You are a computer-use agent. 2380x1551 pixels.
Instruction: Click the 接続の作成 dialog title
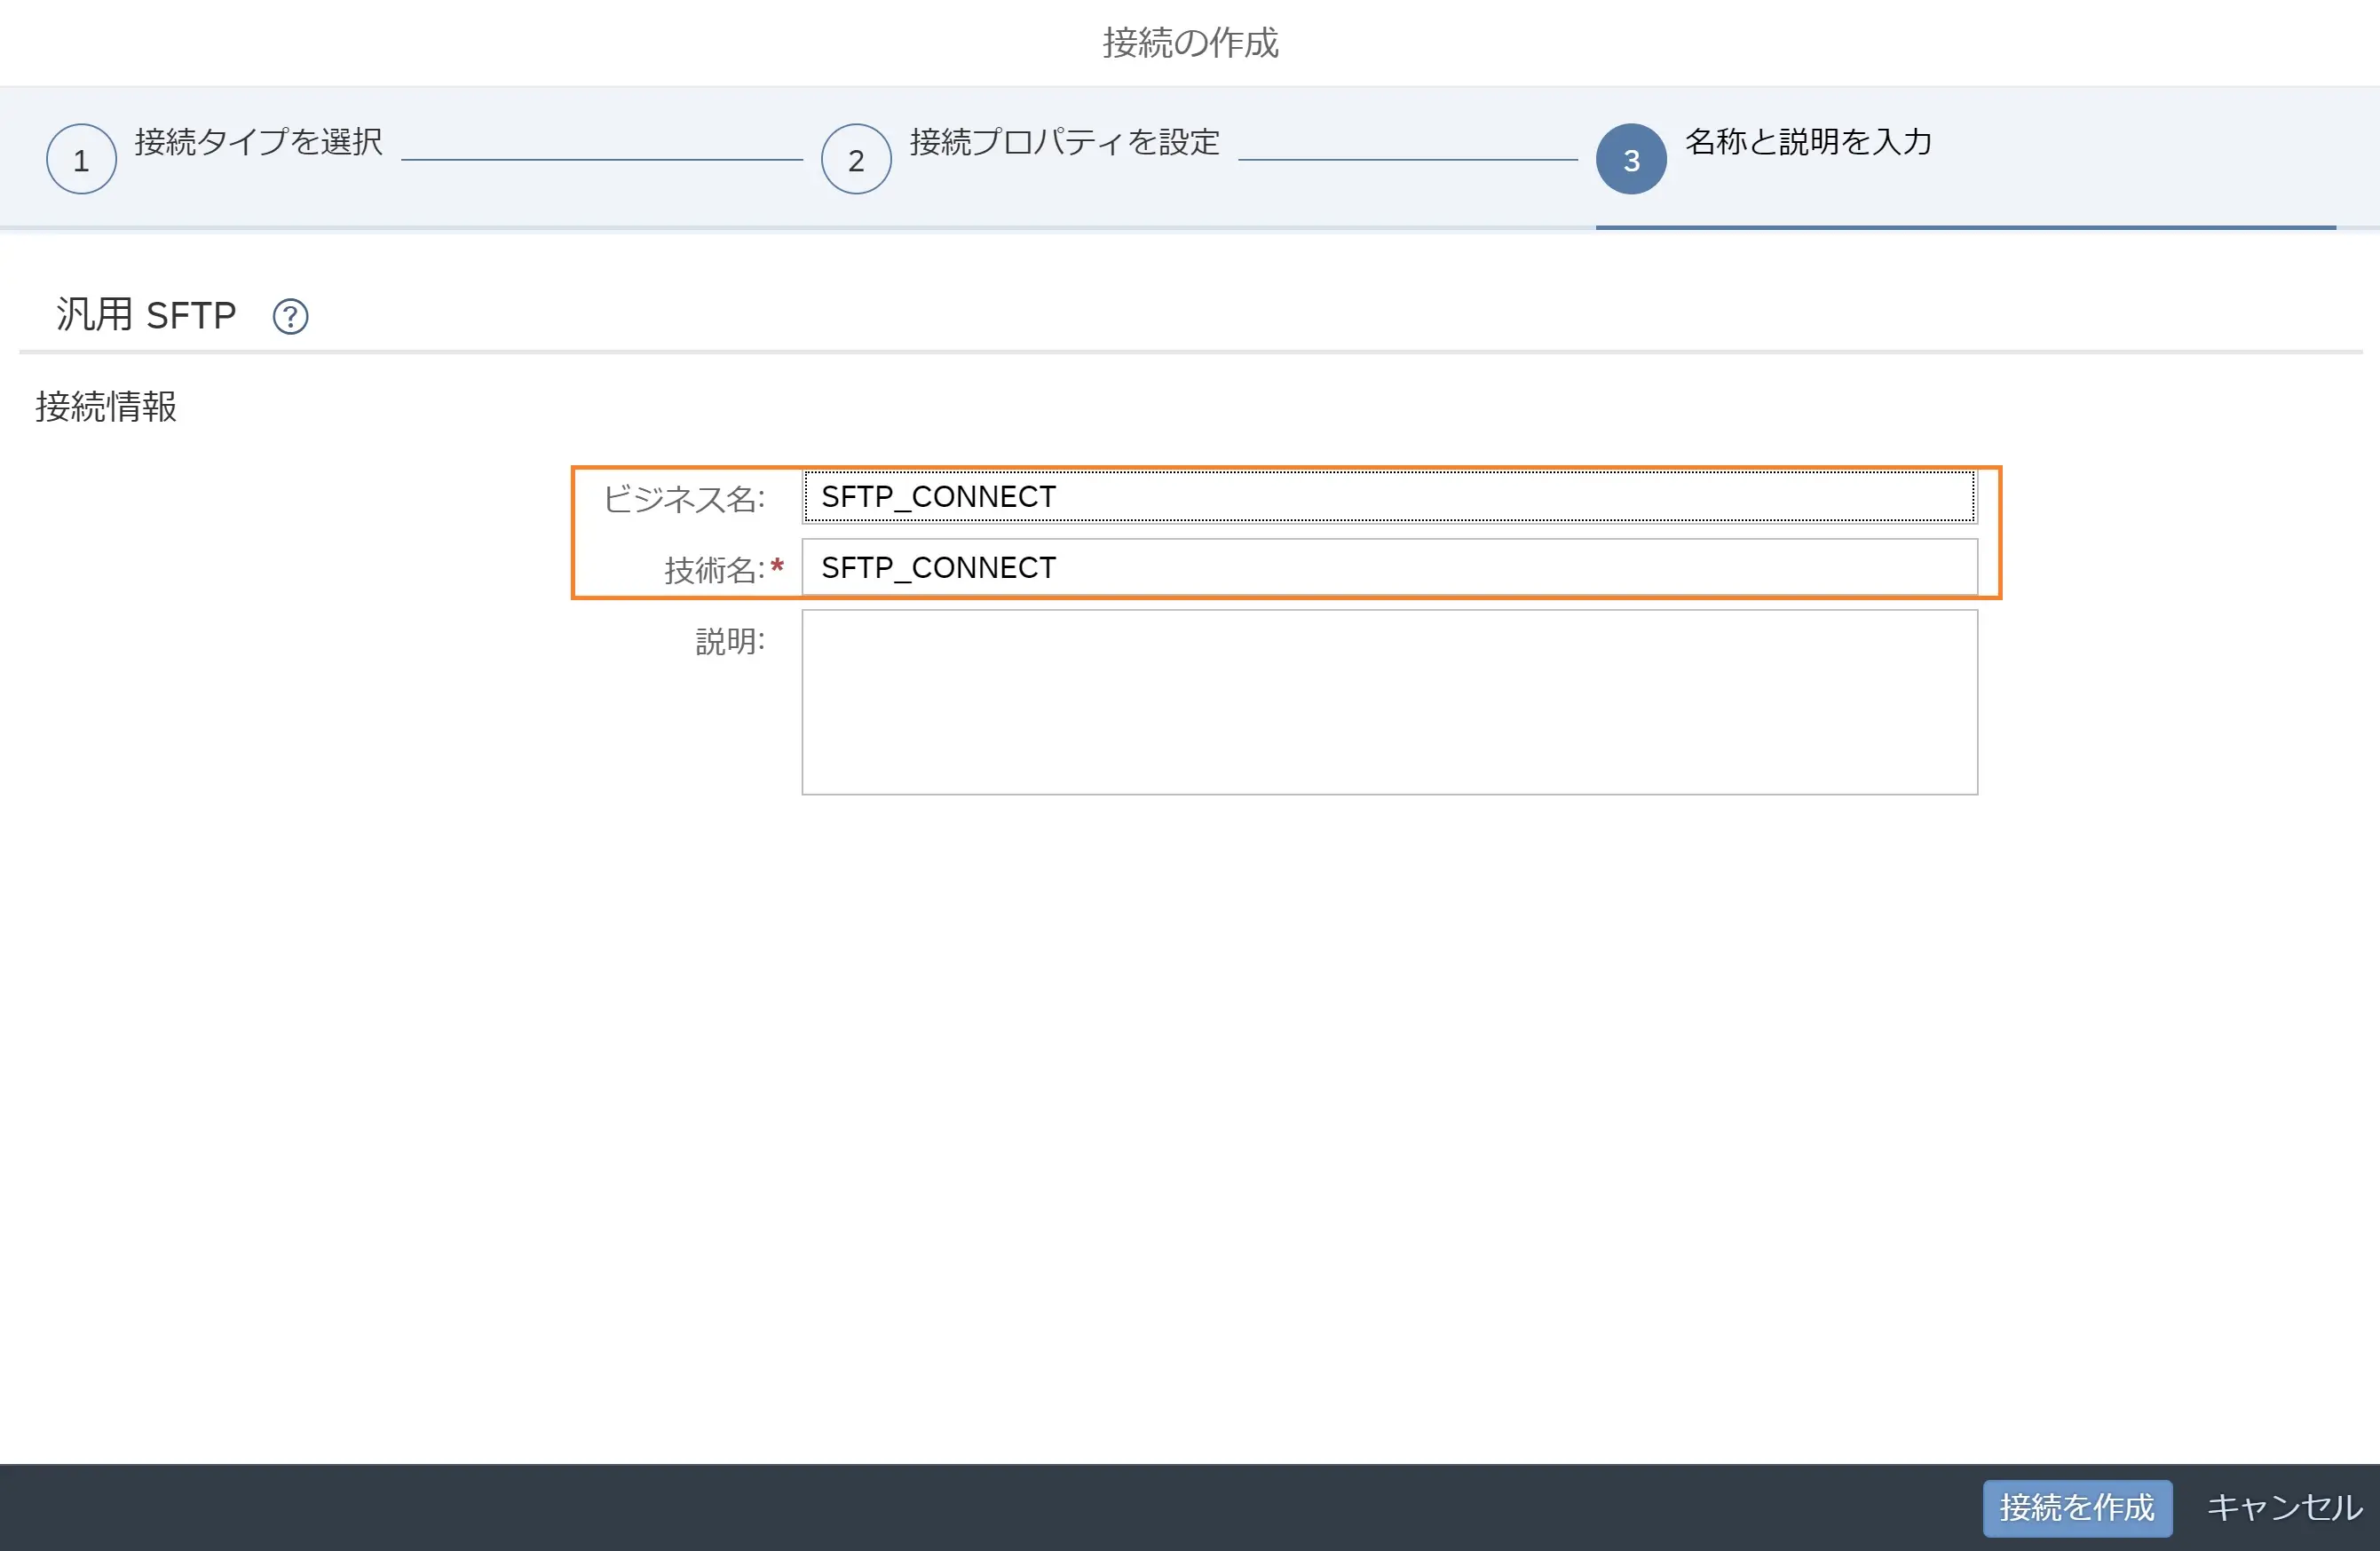tap(1190, 43)
